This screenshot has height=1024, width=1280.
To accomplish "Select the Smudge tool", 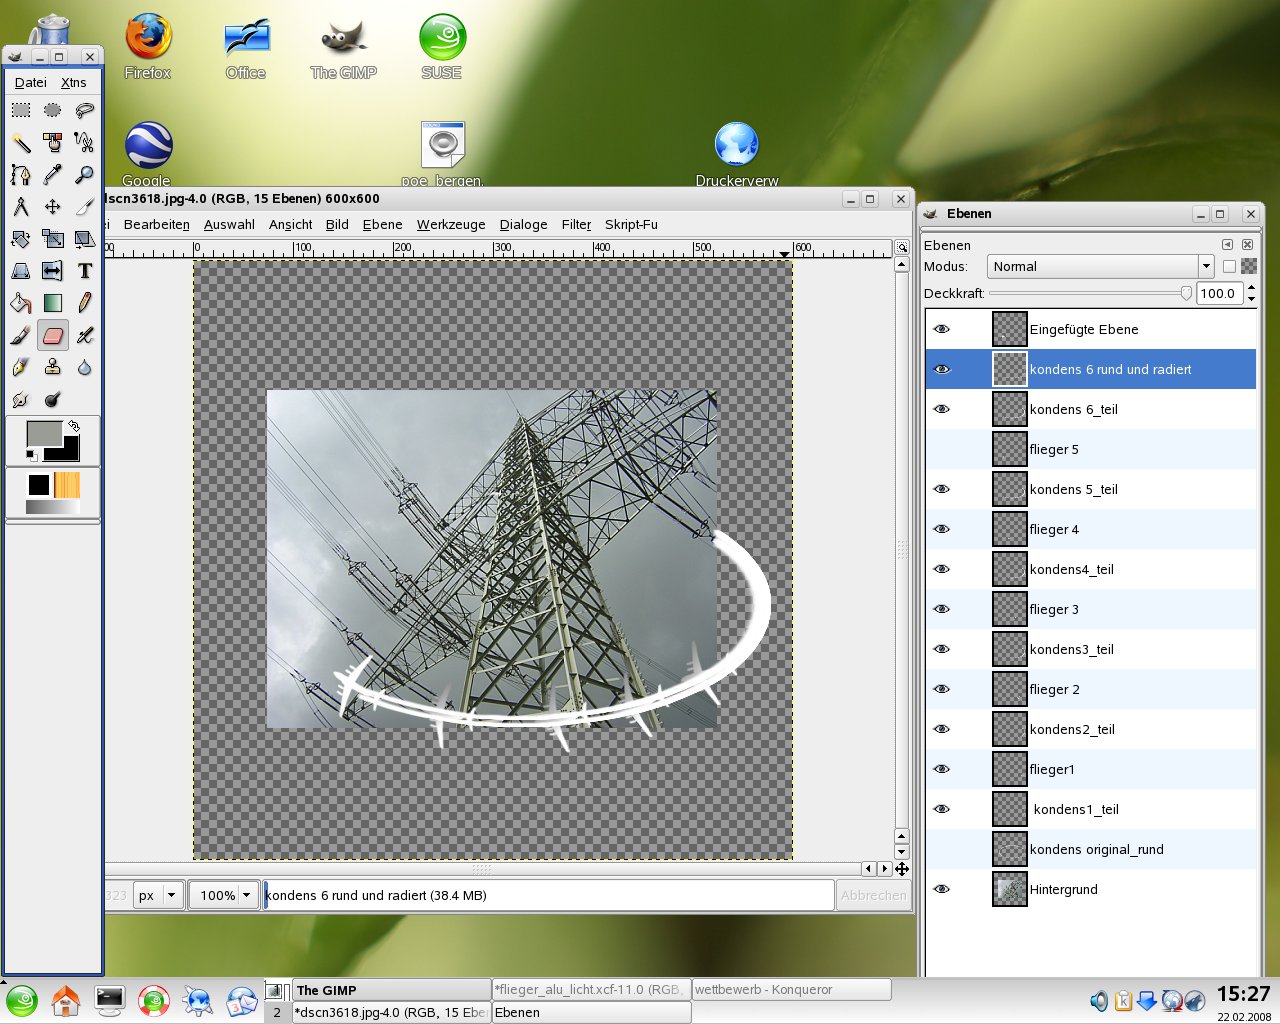I will pos(21,399).
